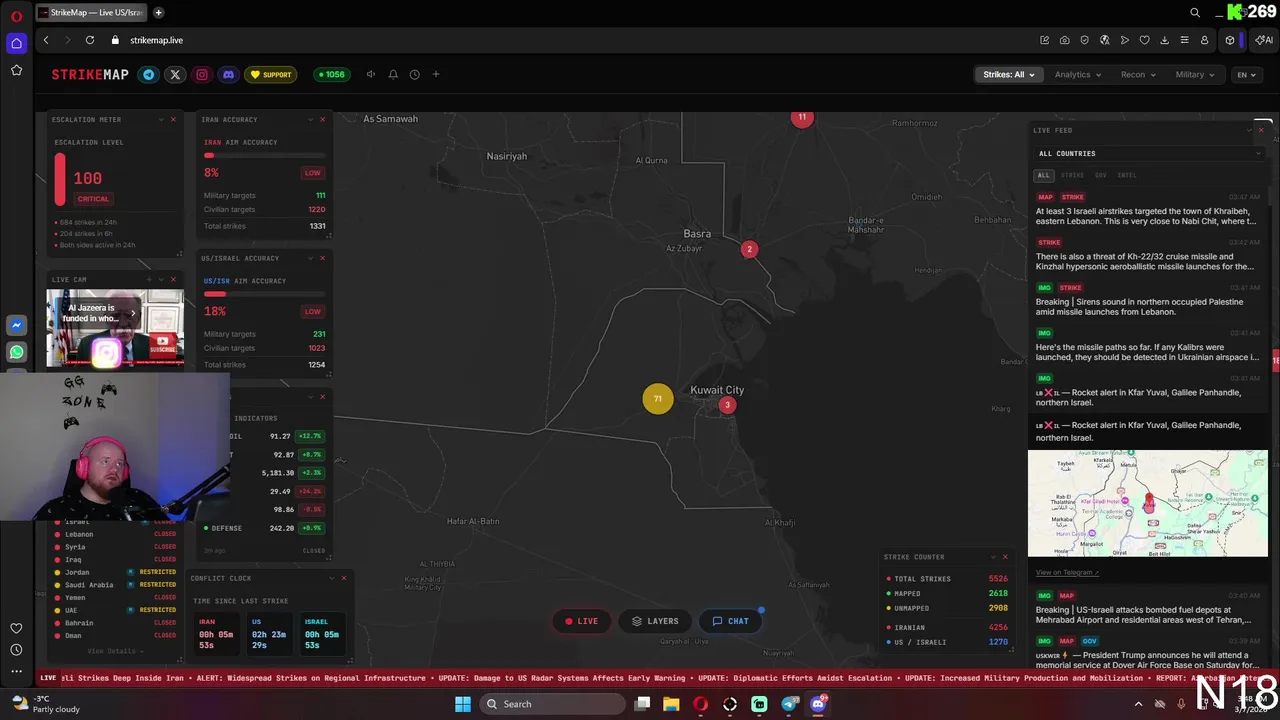Image resolution: width=1280 pixels, height=720 pixels.
Task: Open the EN language selector
Action: point(1246,75)
